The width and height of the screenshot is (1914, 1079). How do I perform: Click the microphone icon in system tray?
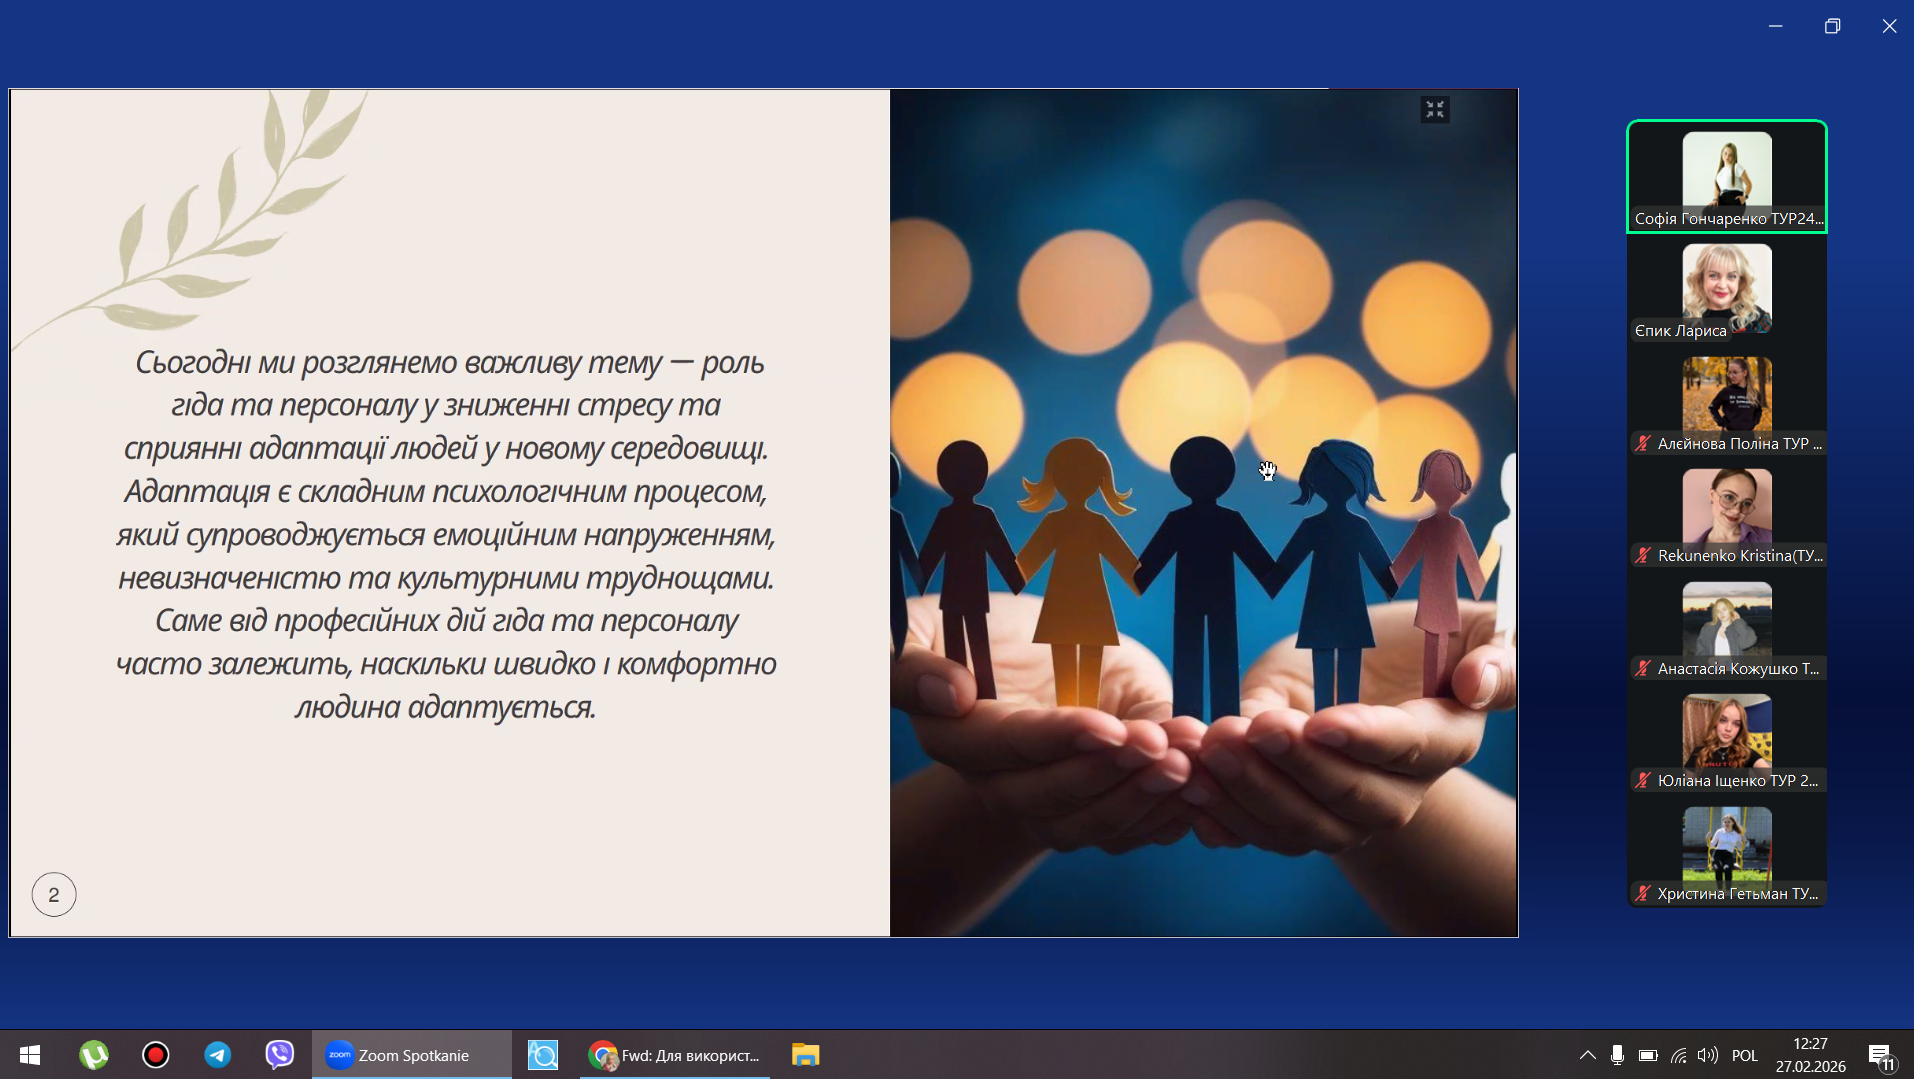pyautogui.click(x=1617, y=1055)
